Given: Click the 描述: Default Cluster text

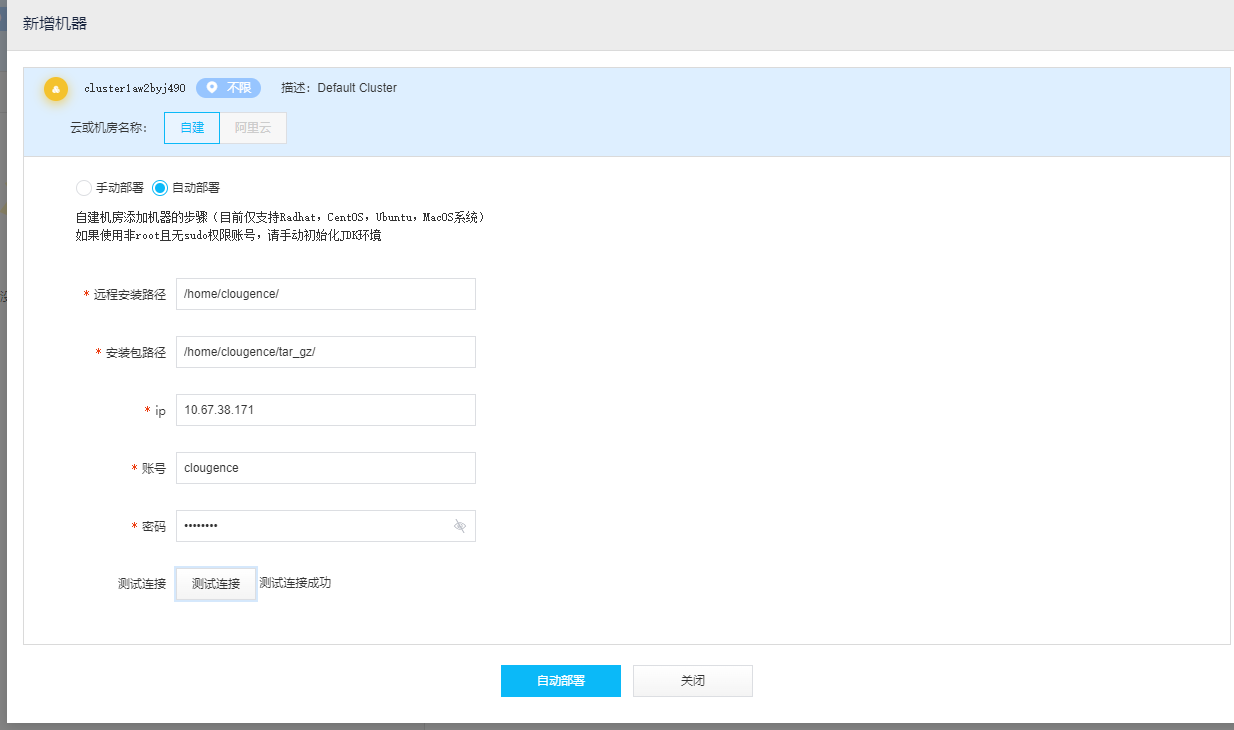Looking at the screenshot, I should pos(339,88).
